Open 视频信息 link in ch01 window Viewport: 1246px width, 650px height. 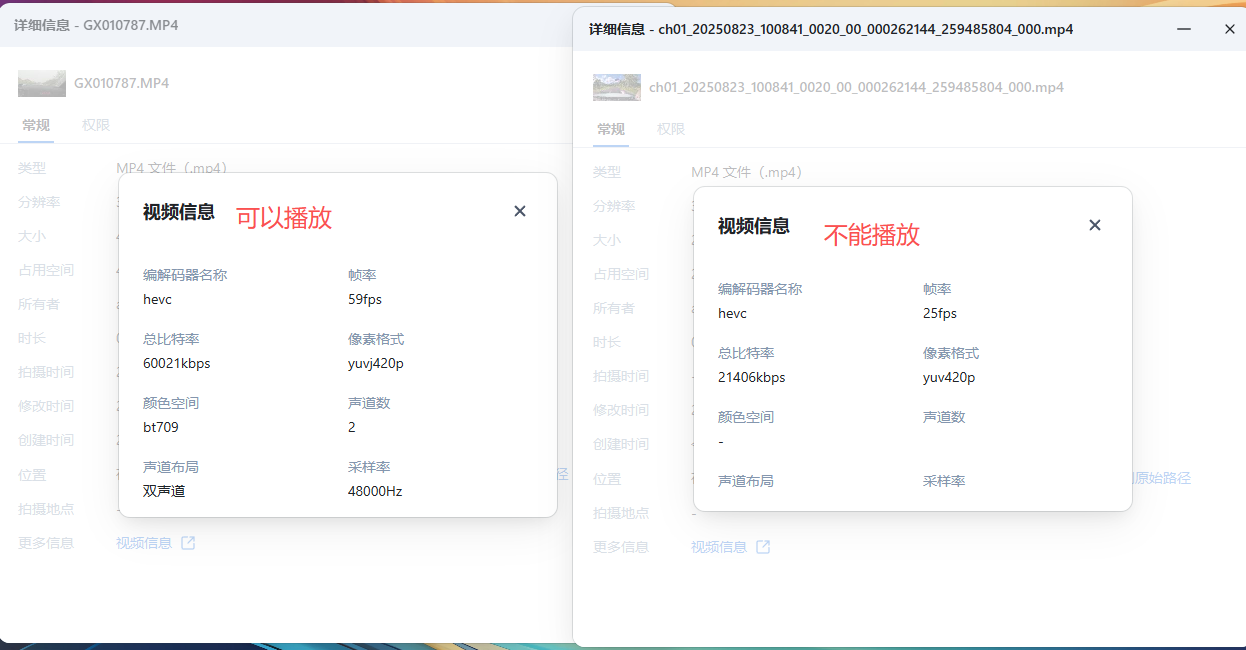[719, 547]
